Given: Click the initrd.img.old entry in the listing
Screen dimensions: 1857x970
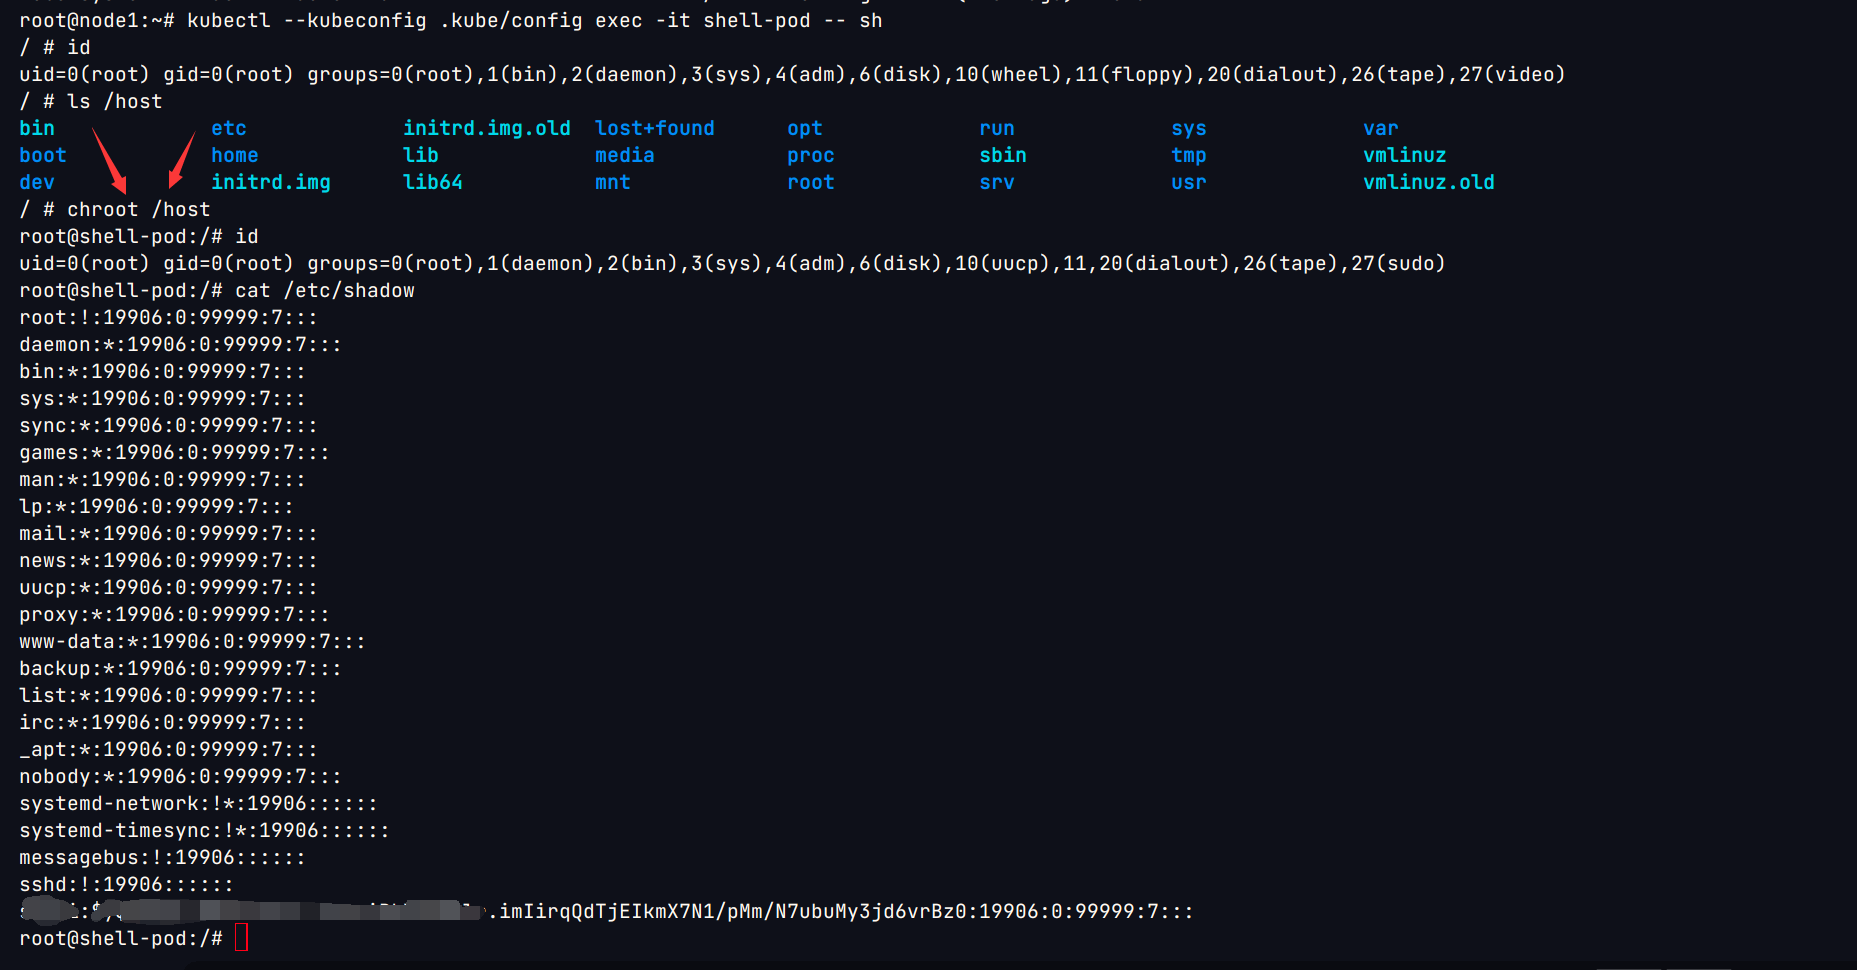Looking at the screenshot, I should coord(486,128).
